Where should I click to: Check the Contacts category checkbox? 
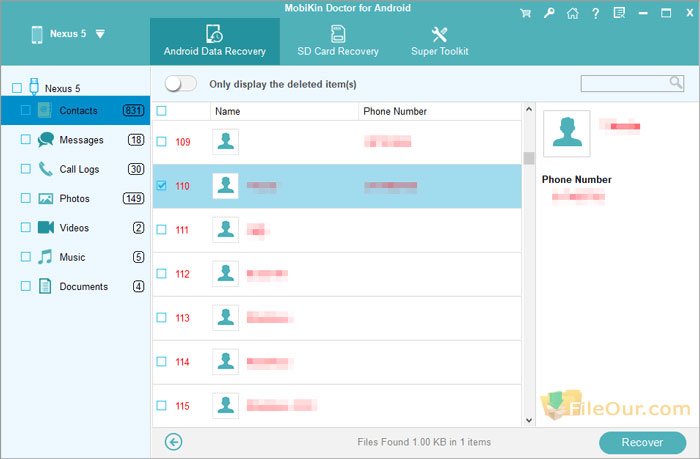(x=25, y=110)
